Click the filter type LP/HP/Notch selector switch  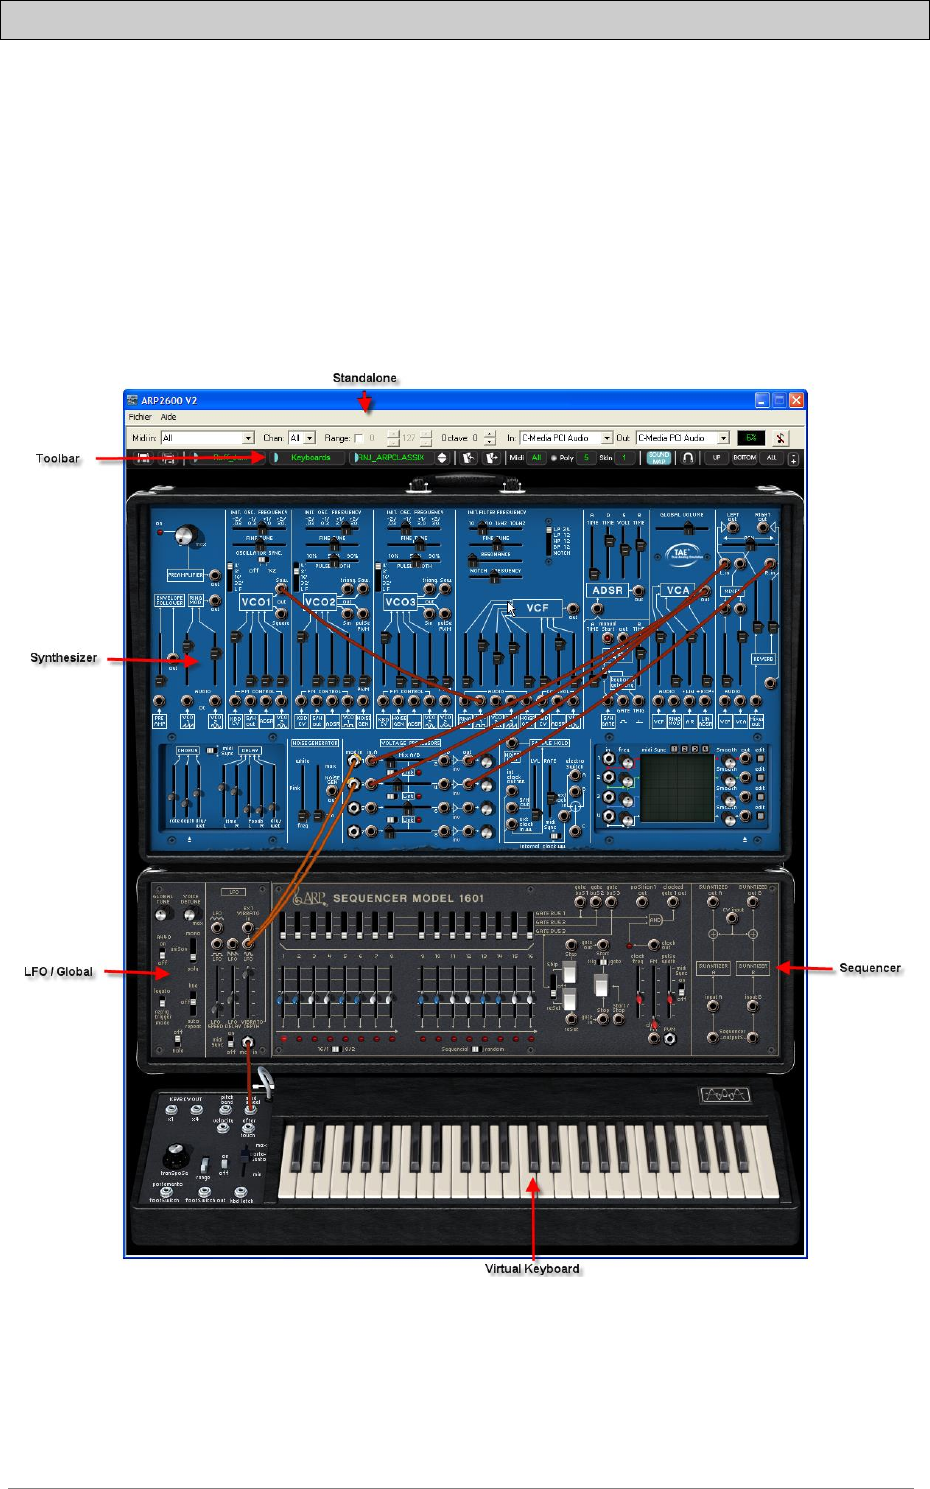click(548, 540)
